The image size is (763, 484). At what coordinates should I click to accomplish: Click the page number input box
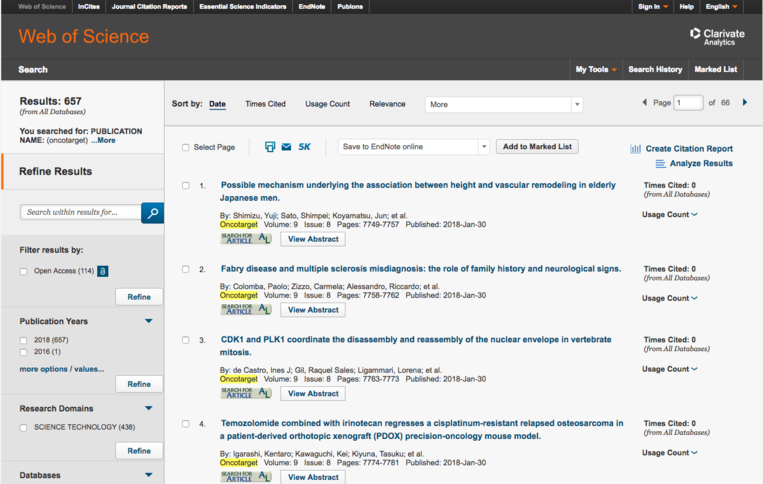(x=688, y=103)
